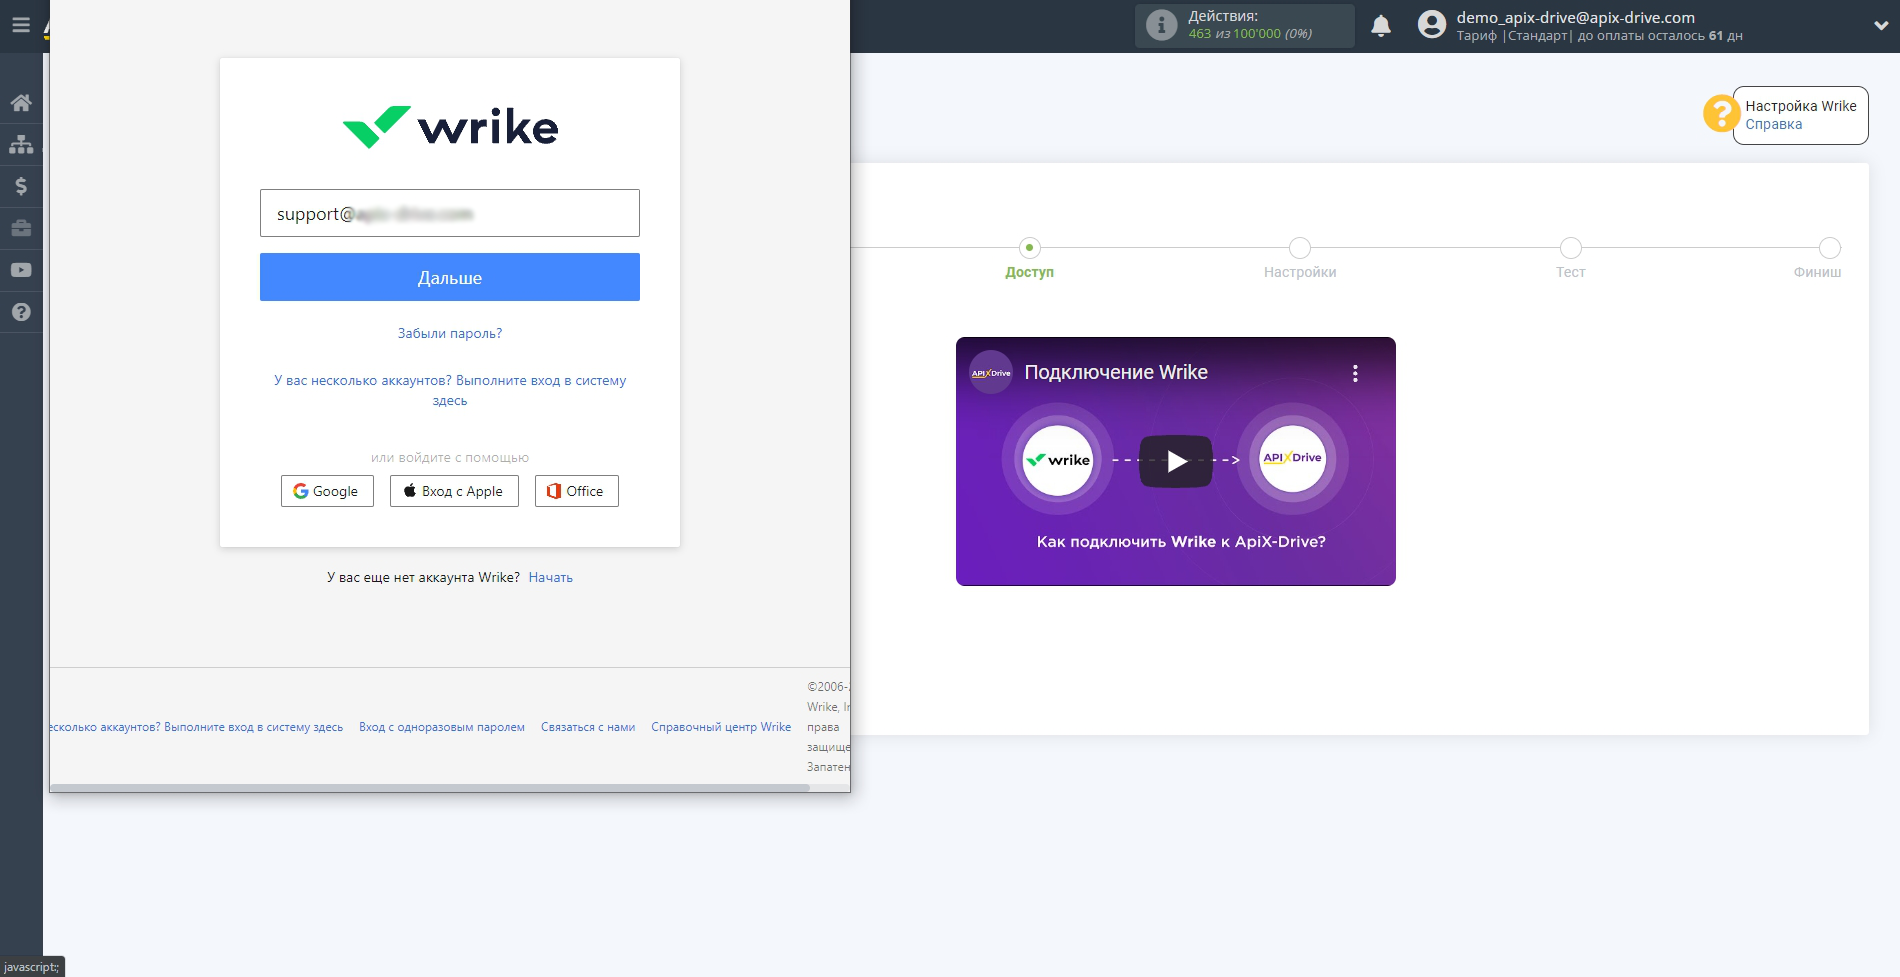Click the email input field
The height and width of the screenshot is (977, 1900).
450,213
